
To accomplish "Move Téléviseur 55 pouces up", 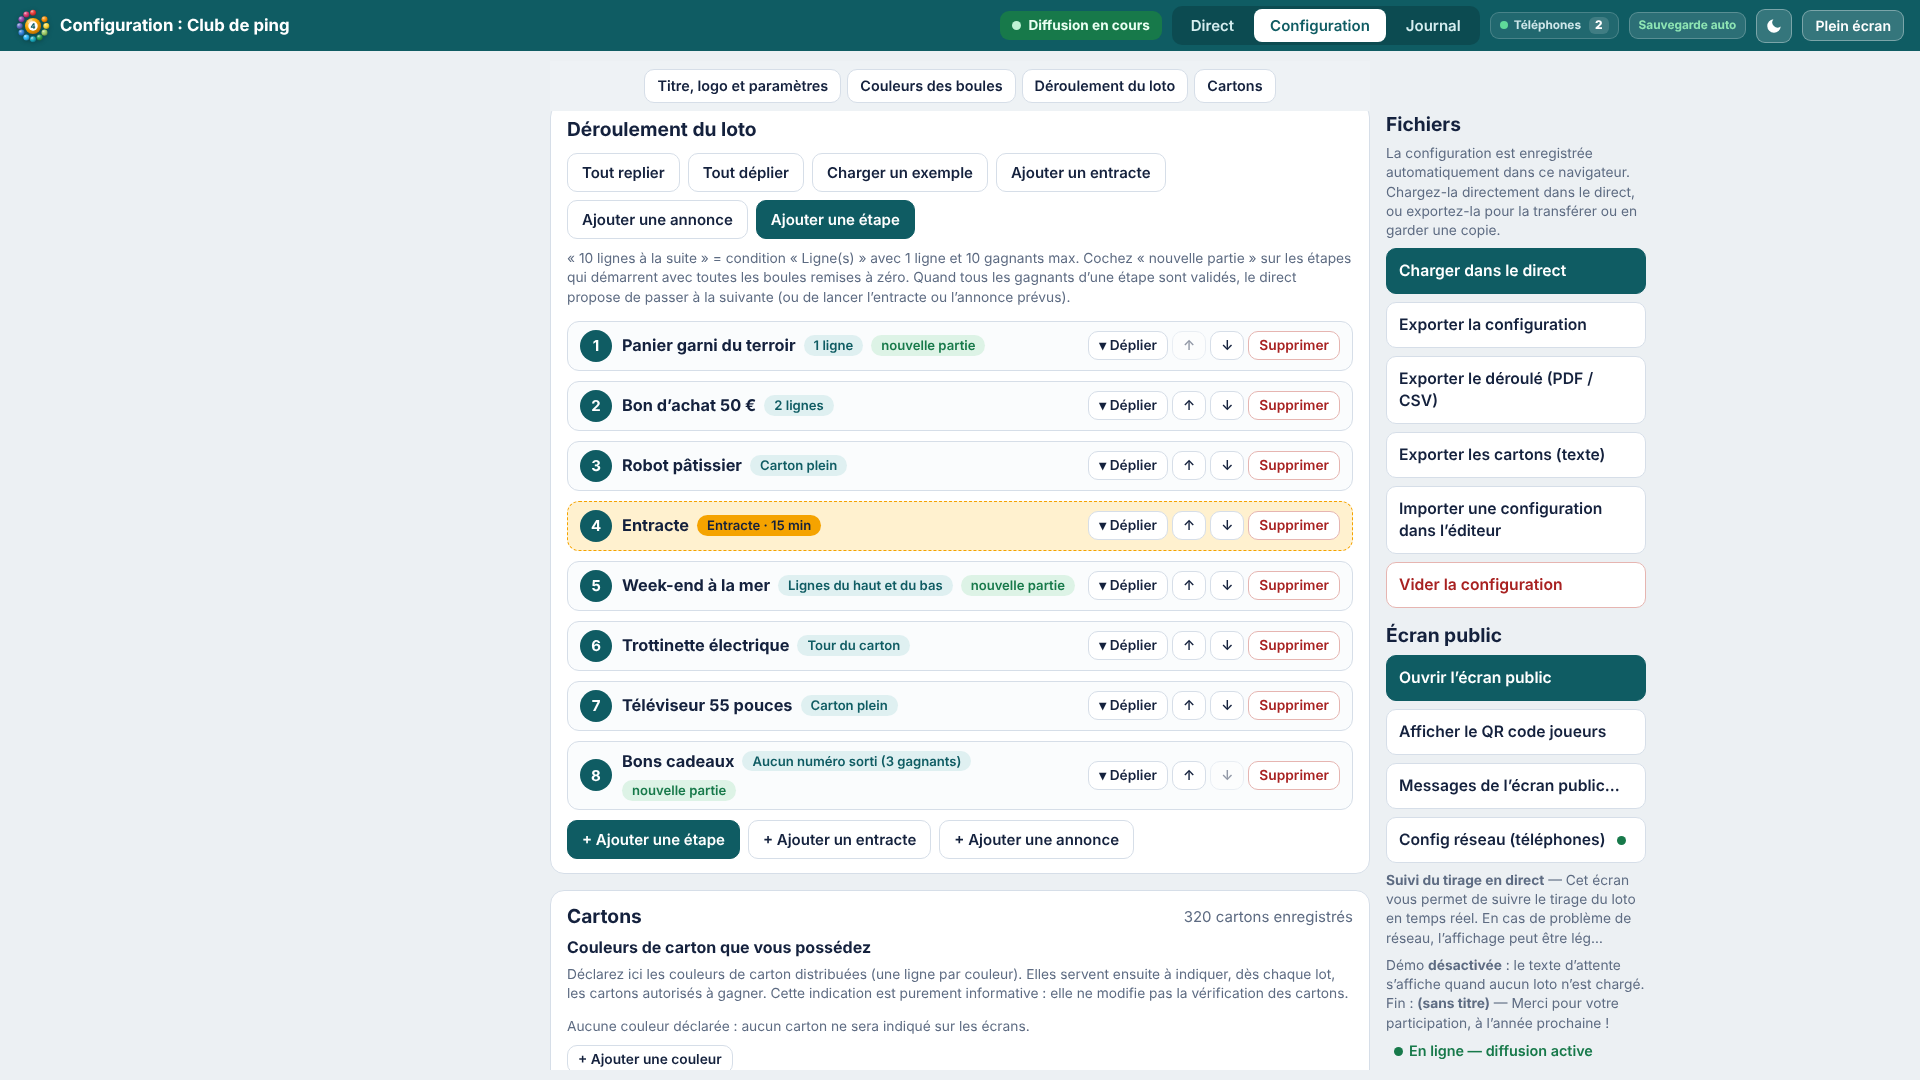I will [1188, 706].
